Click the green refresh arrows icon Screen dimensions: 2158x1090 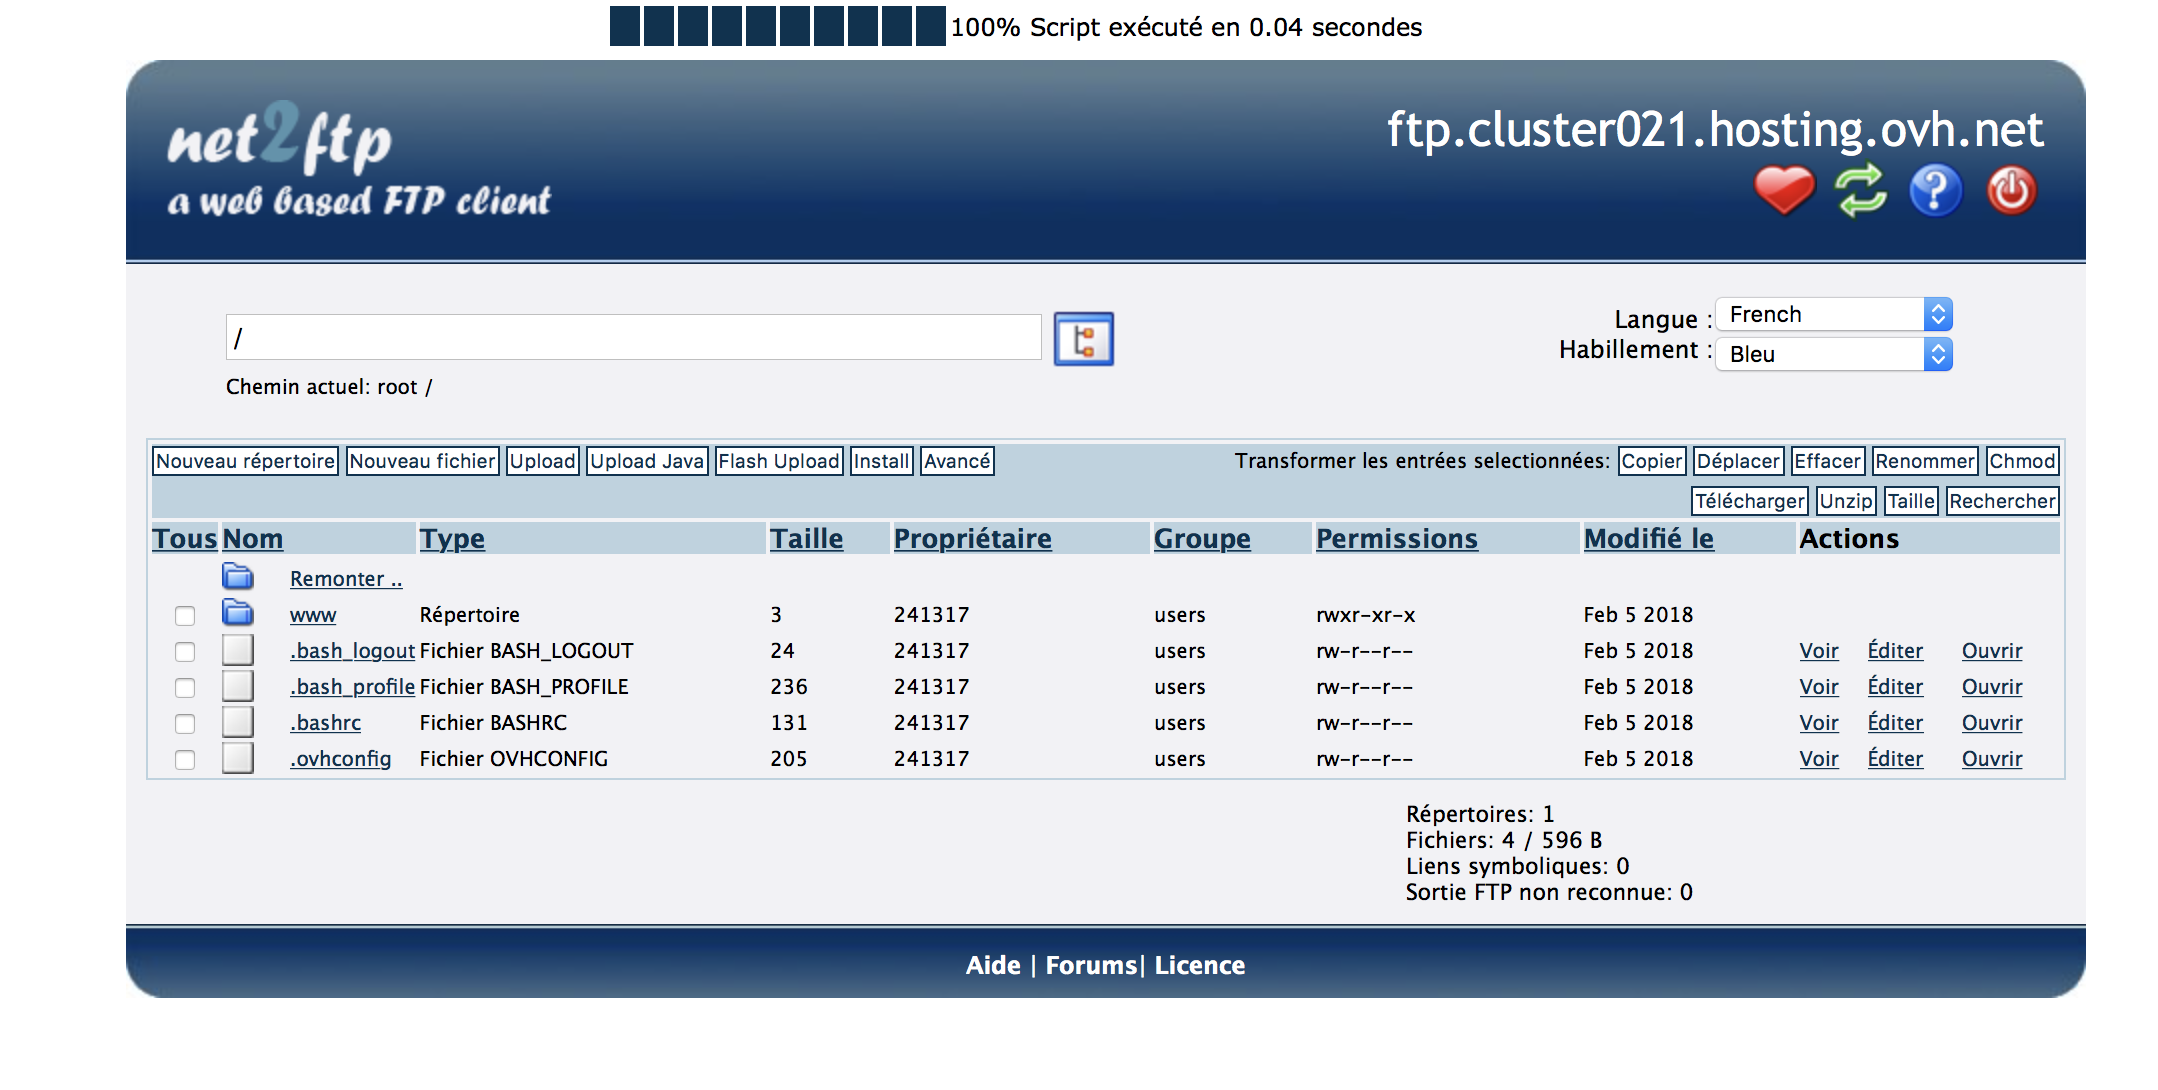pos(1860,190)
